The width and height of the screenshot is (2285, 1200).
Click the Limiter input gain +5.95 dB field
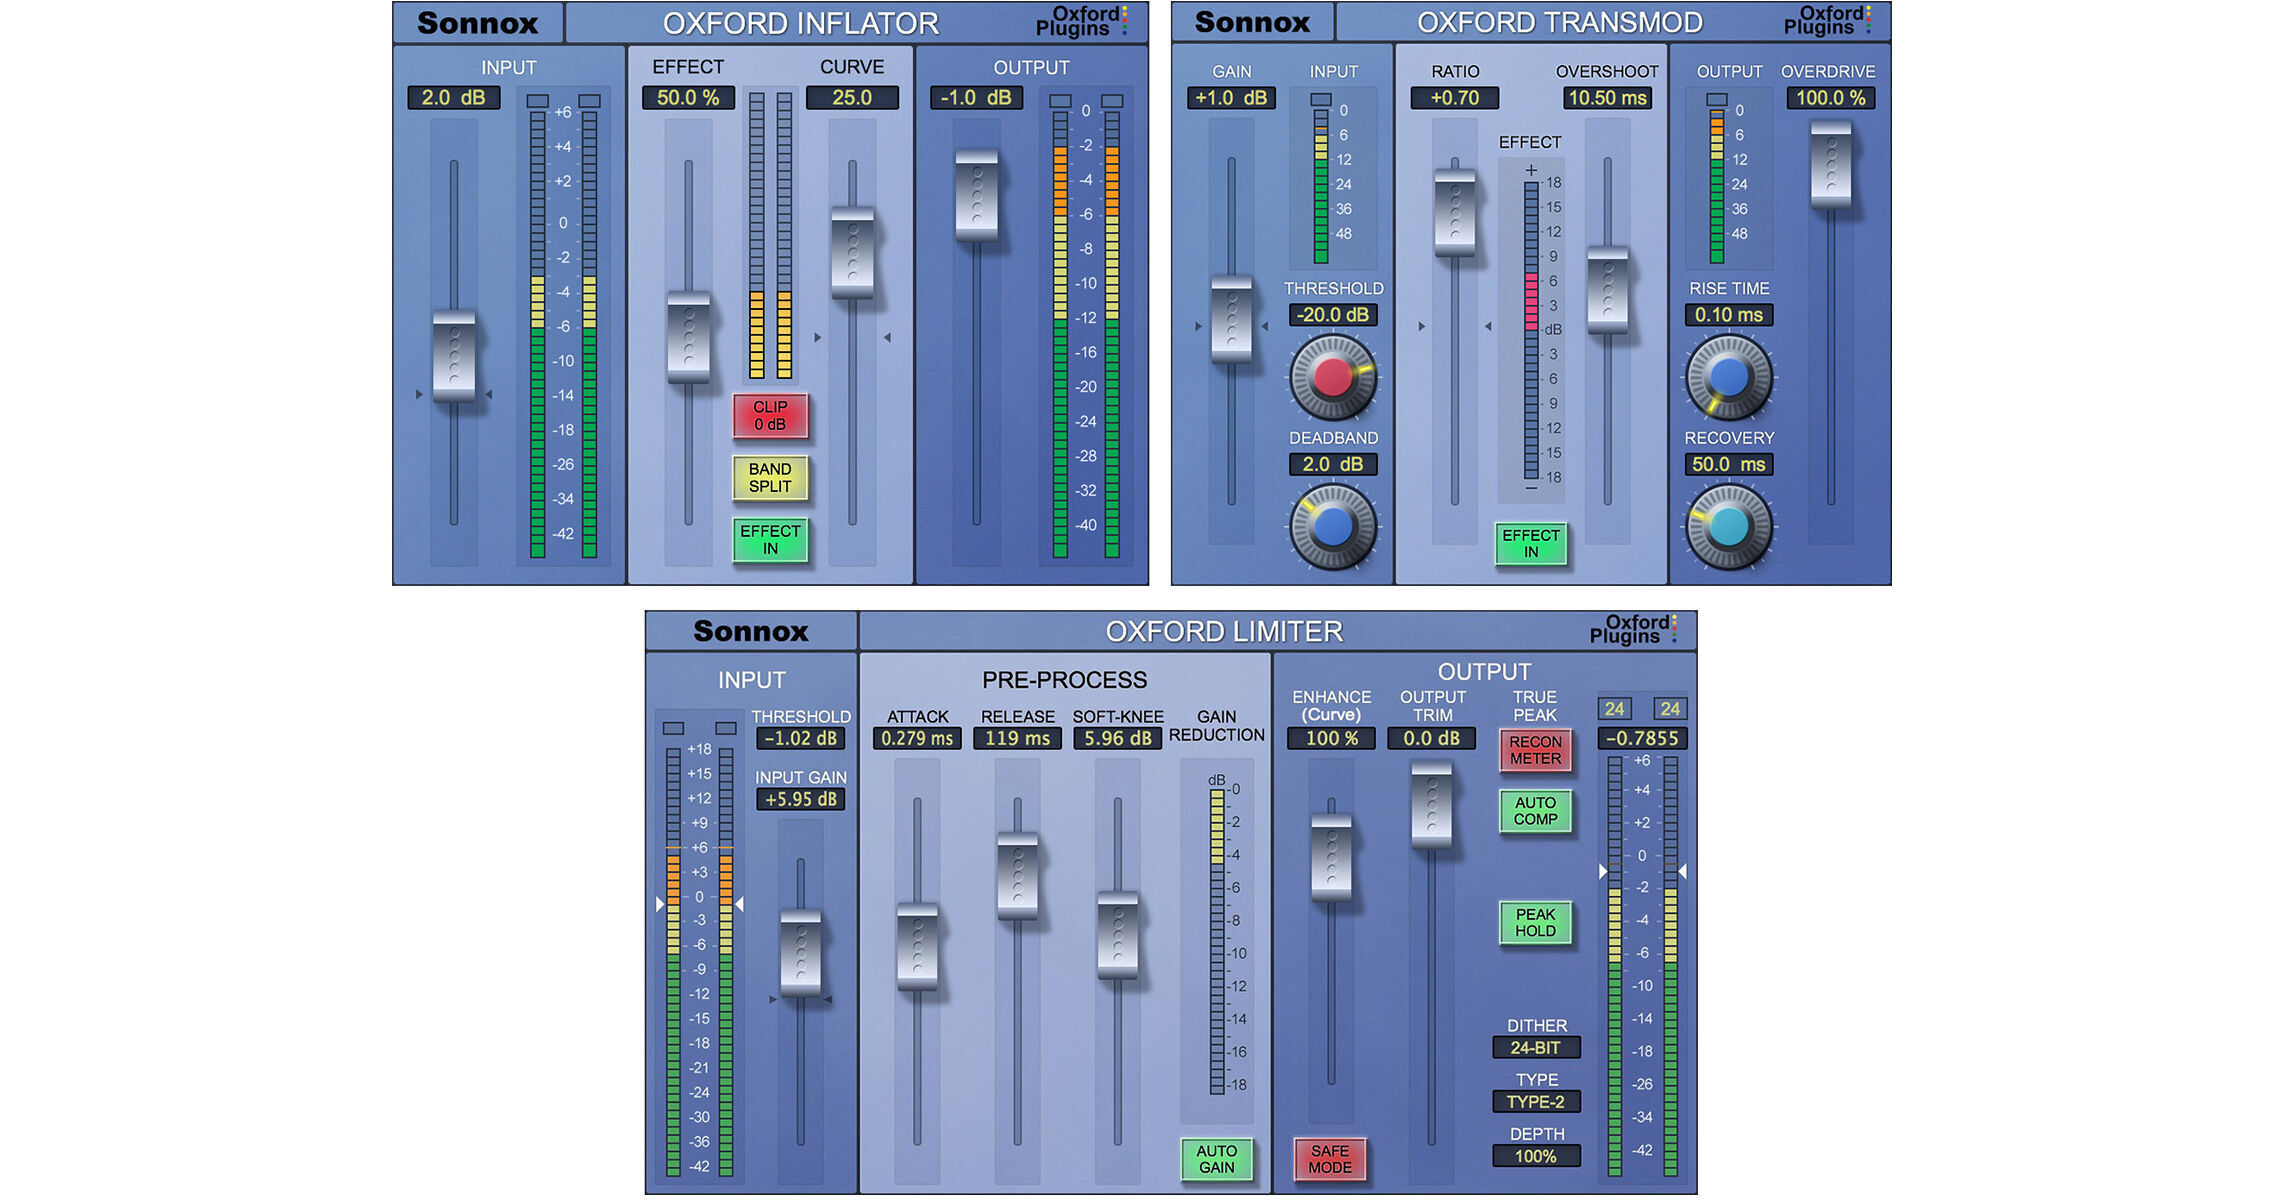click(x=800, y=800)
